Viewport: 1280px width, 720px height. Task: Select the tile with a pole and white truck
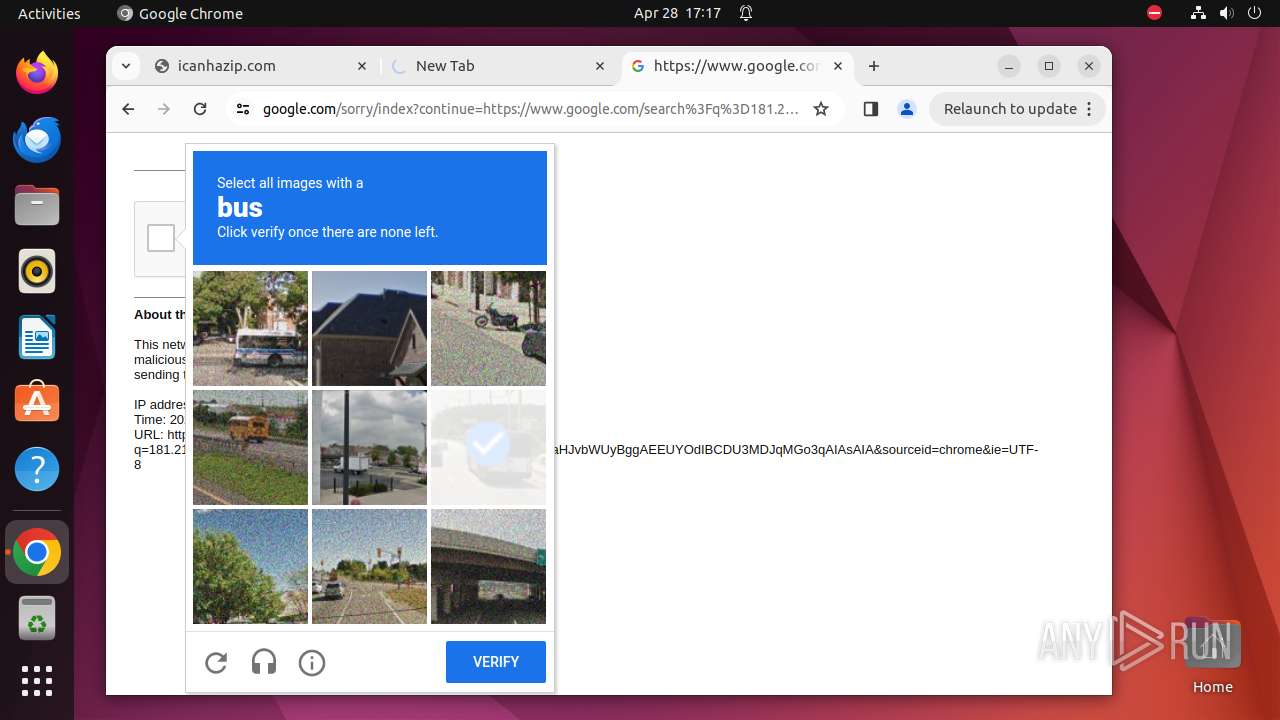click(x=369, y=447)
